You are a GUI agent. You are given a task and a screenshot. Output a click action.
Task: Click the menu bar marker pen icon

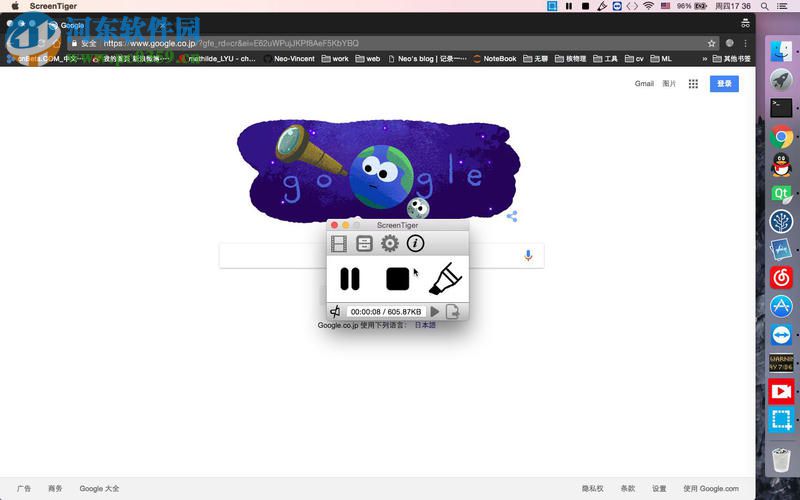(x=602, y=6)
